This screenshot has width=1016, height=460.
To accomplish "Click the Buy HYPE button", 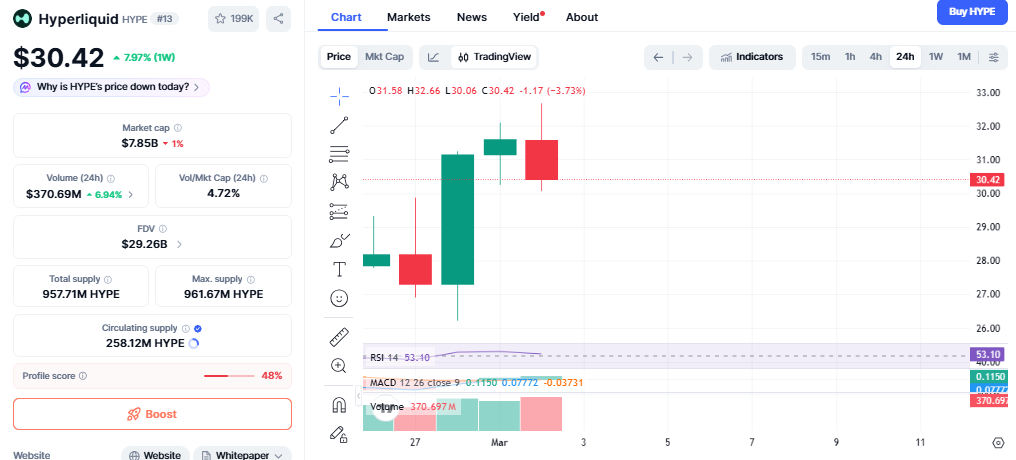I will (x=971, y=12).
